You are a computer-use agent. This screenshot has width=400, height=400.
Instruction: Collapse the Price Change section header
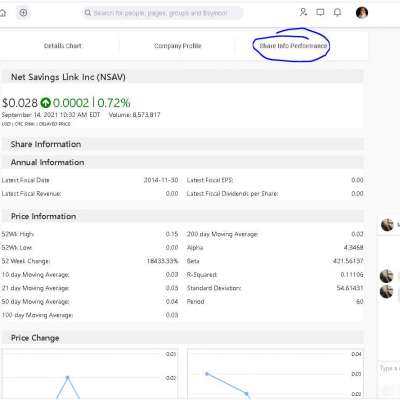coord(183,338)
